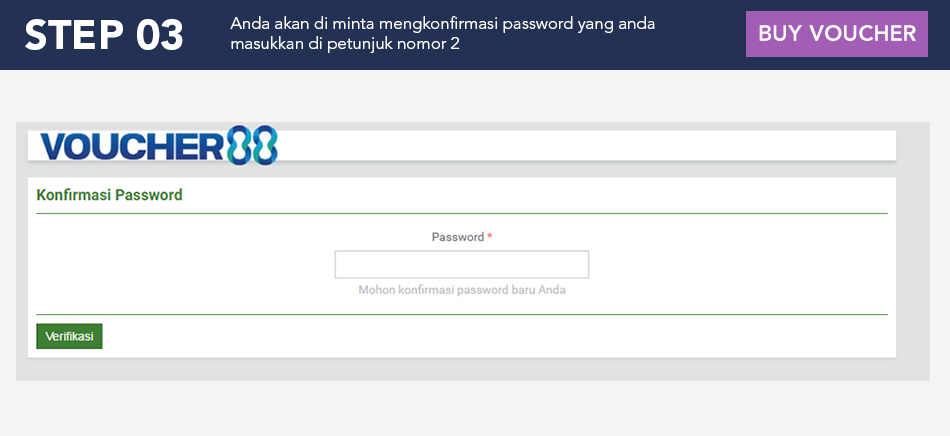Click the green divider above Verifikasi
Screen dimensions: 950x436
461,314
